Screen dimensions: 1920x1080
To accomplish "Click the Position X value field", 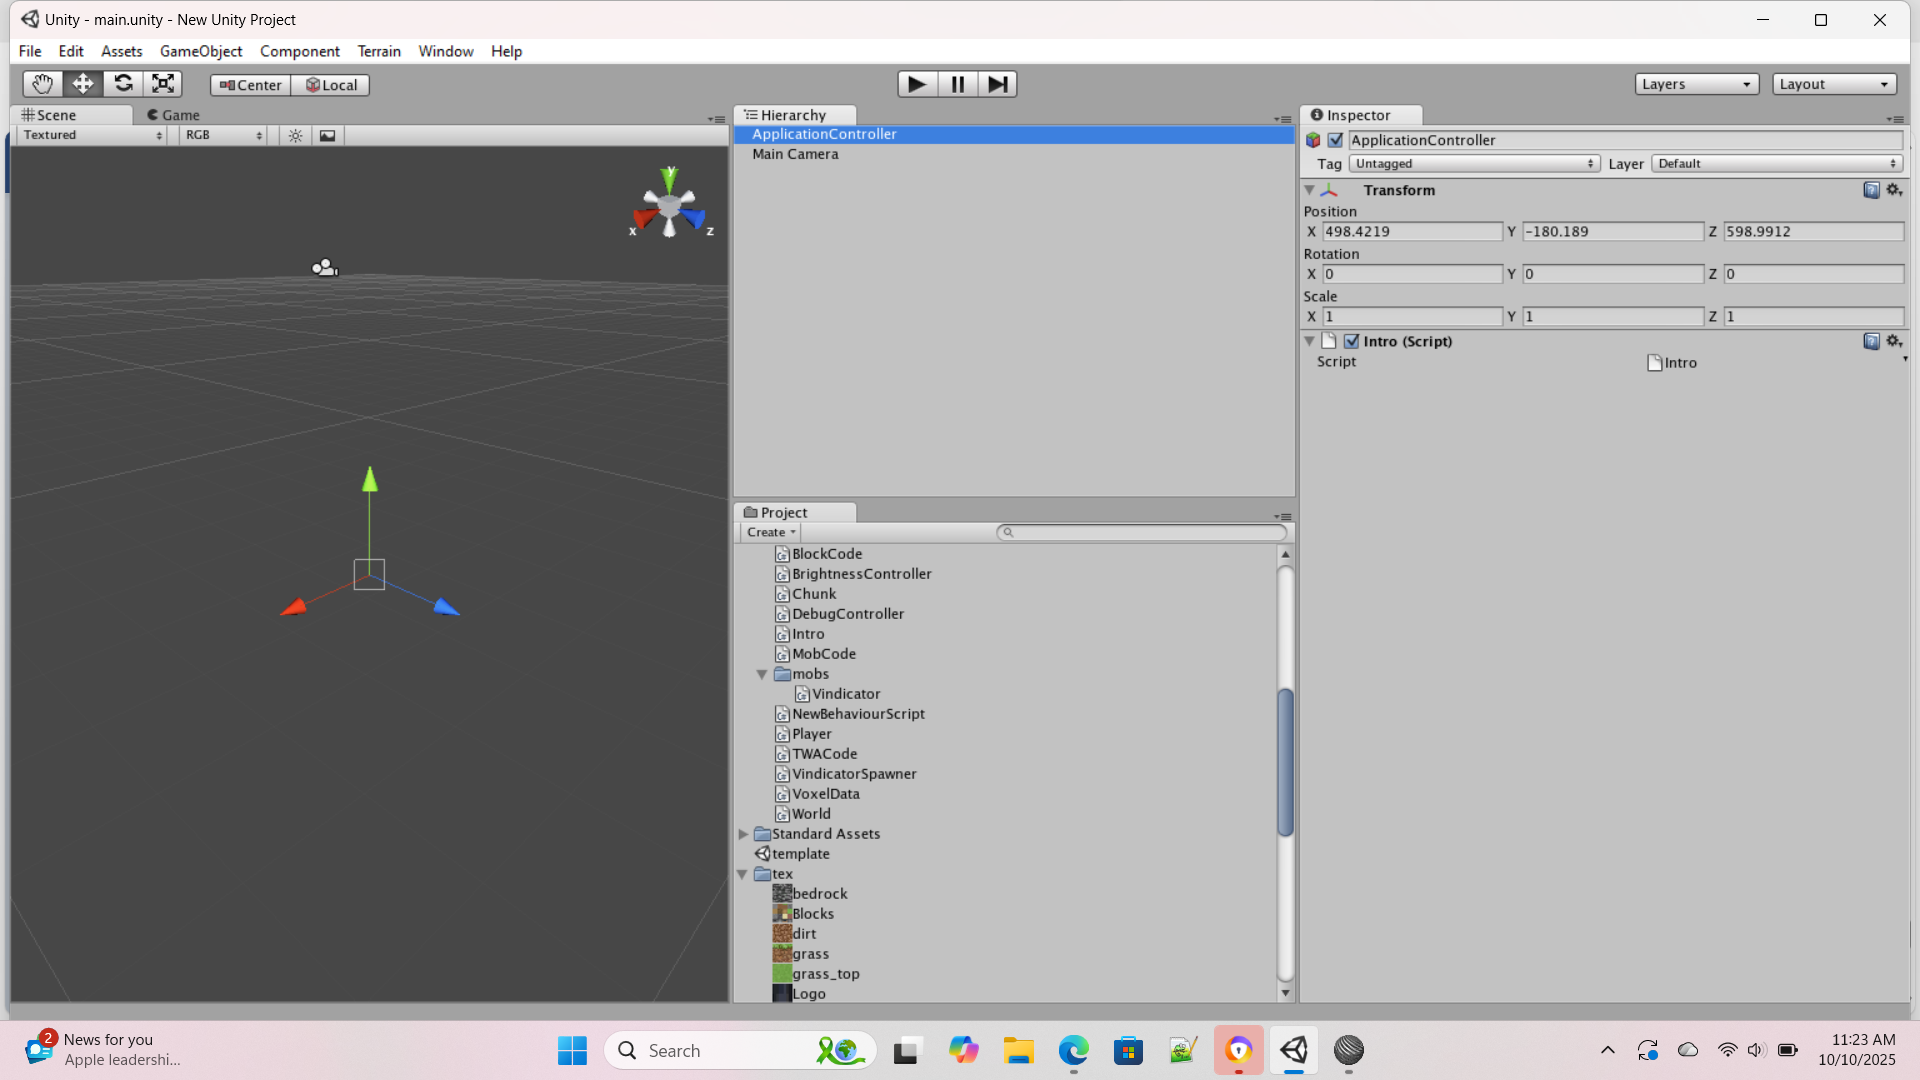I will [1412, 232].
